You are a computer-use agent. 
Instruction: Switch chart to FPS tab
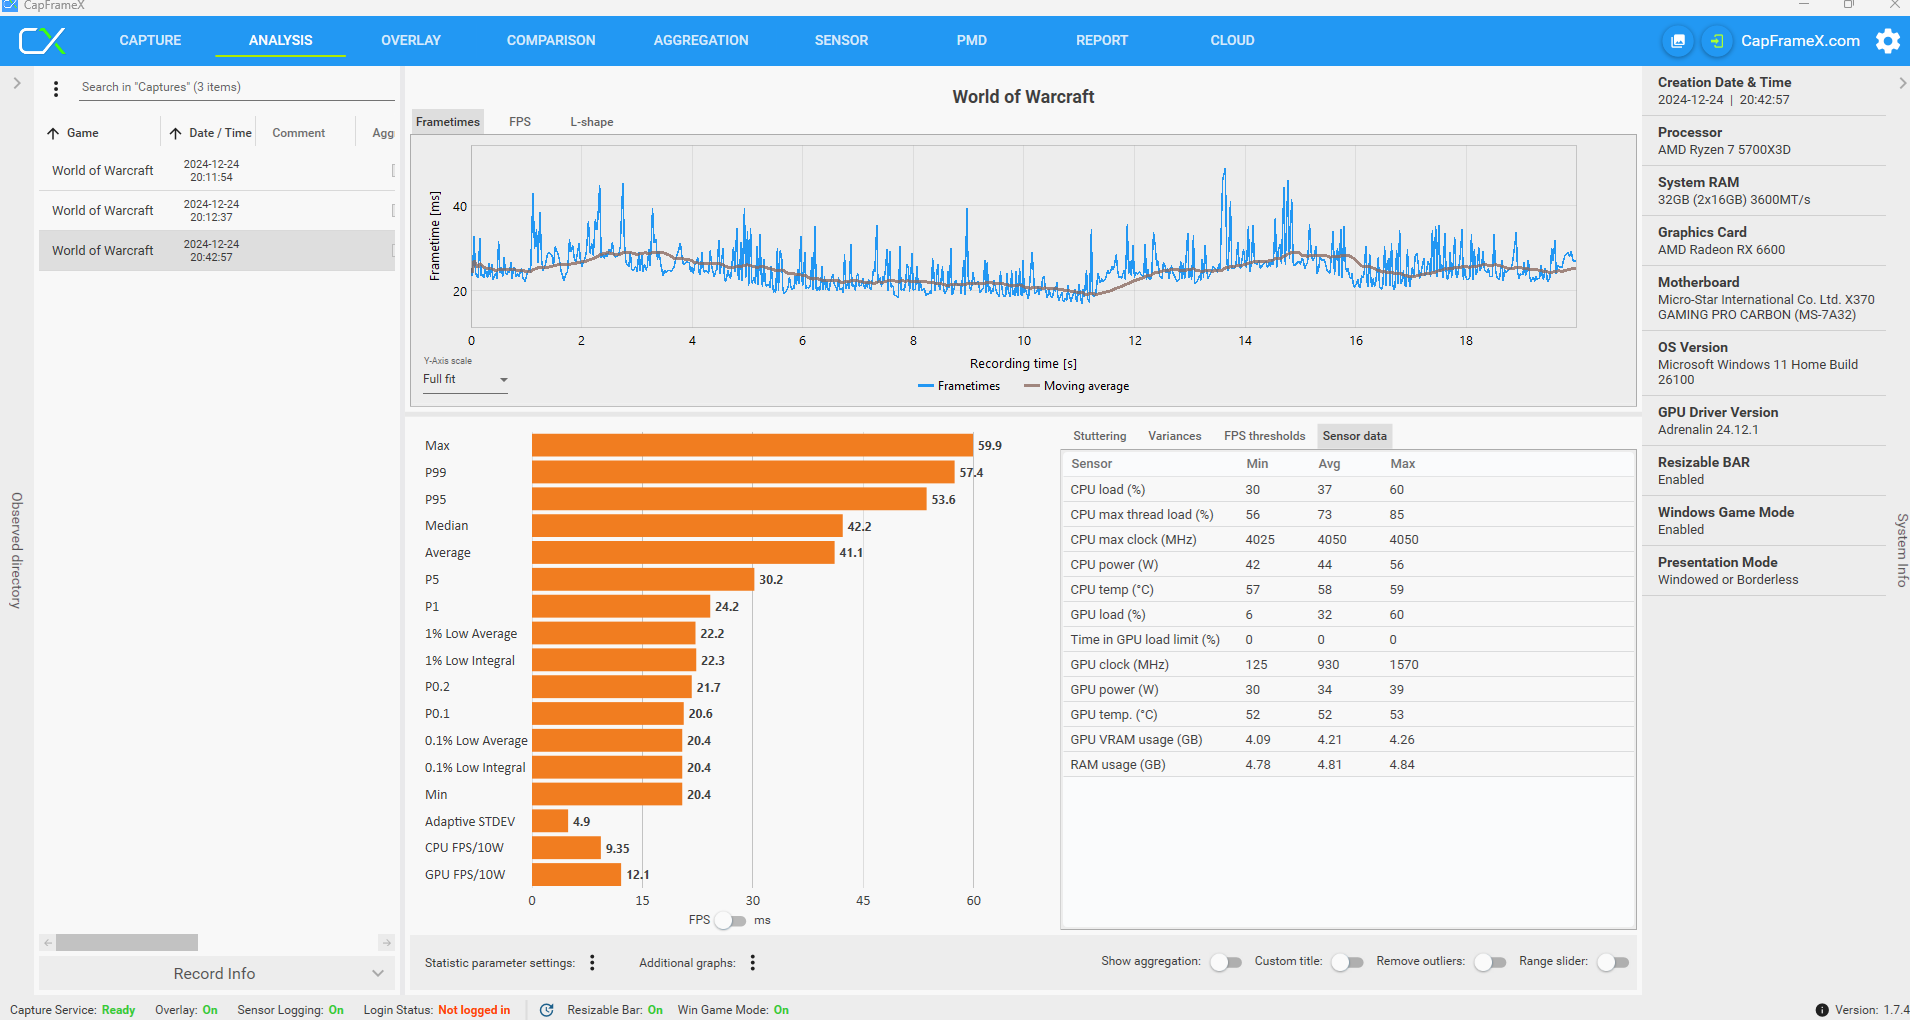tap(520, 122)
